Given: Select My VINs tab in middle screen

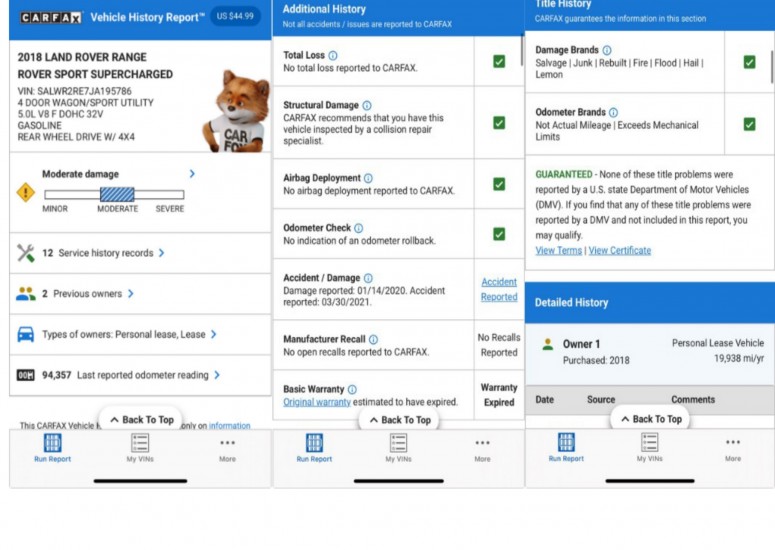Looking at the screenshot, I should [x=398, y=448].
